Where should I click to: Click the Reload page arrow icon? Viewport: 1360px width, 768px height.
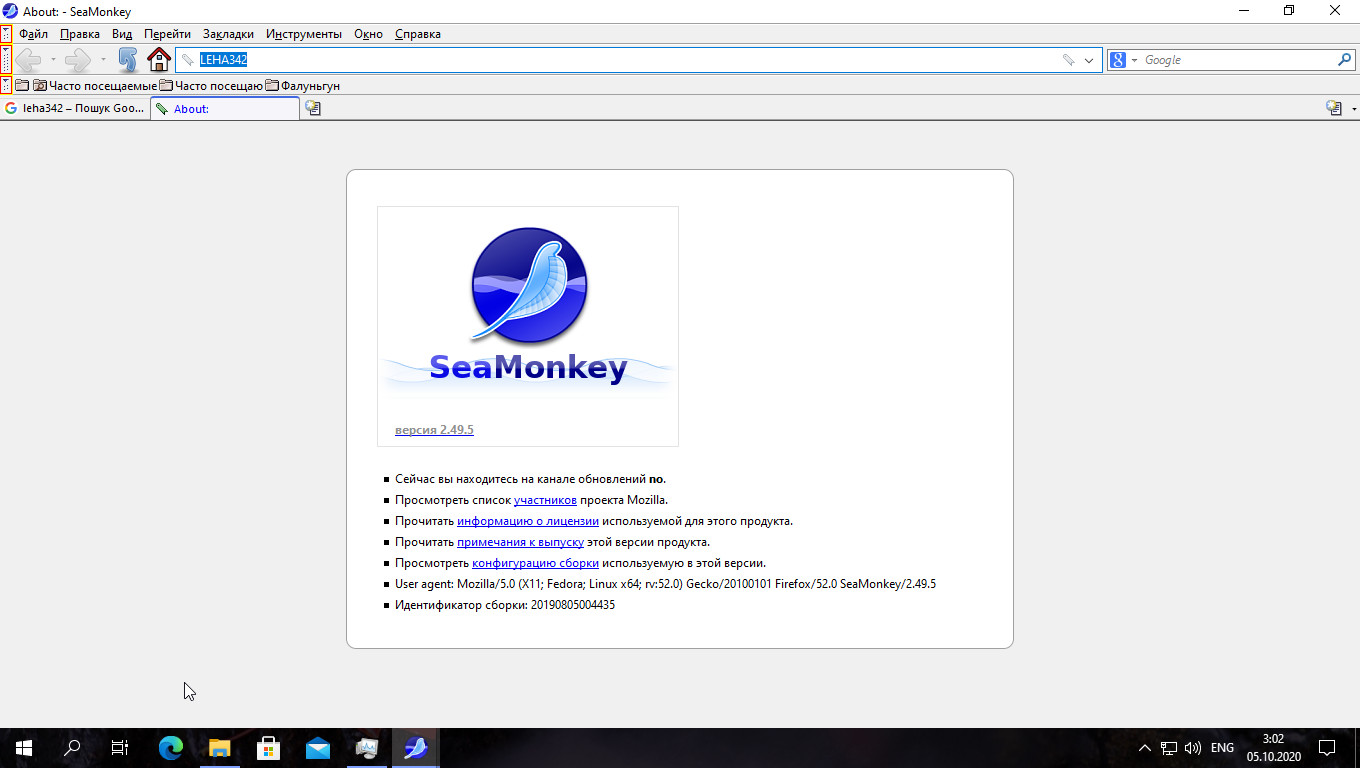[127, 60]
